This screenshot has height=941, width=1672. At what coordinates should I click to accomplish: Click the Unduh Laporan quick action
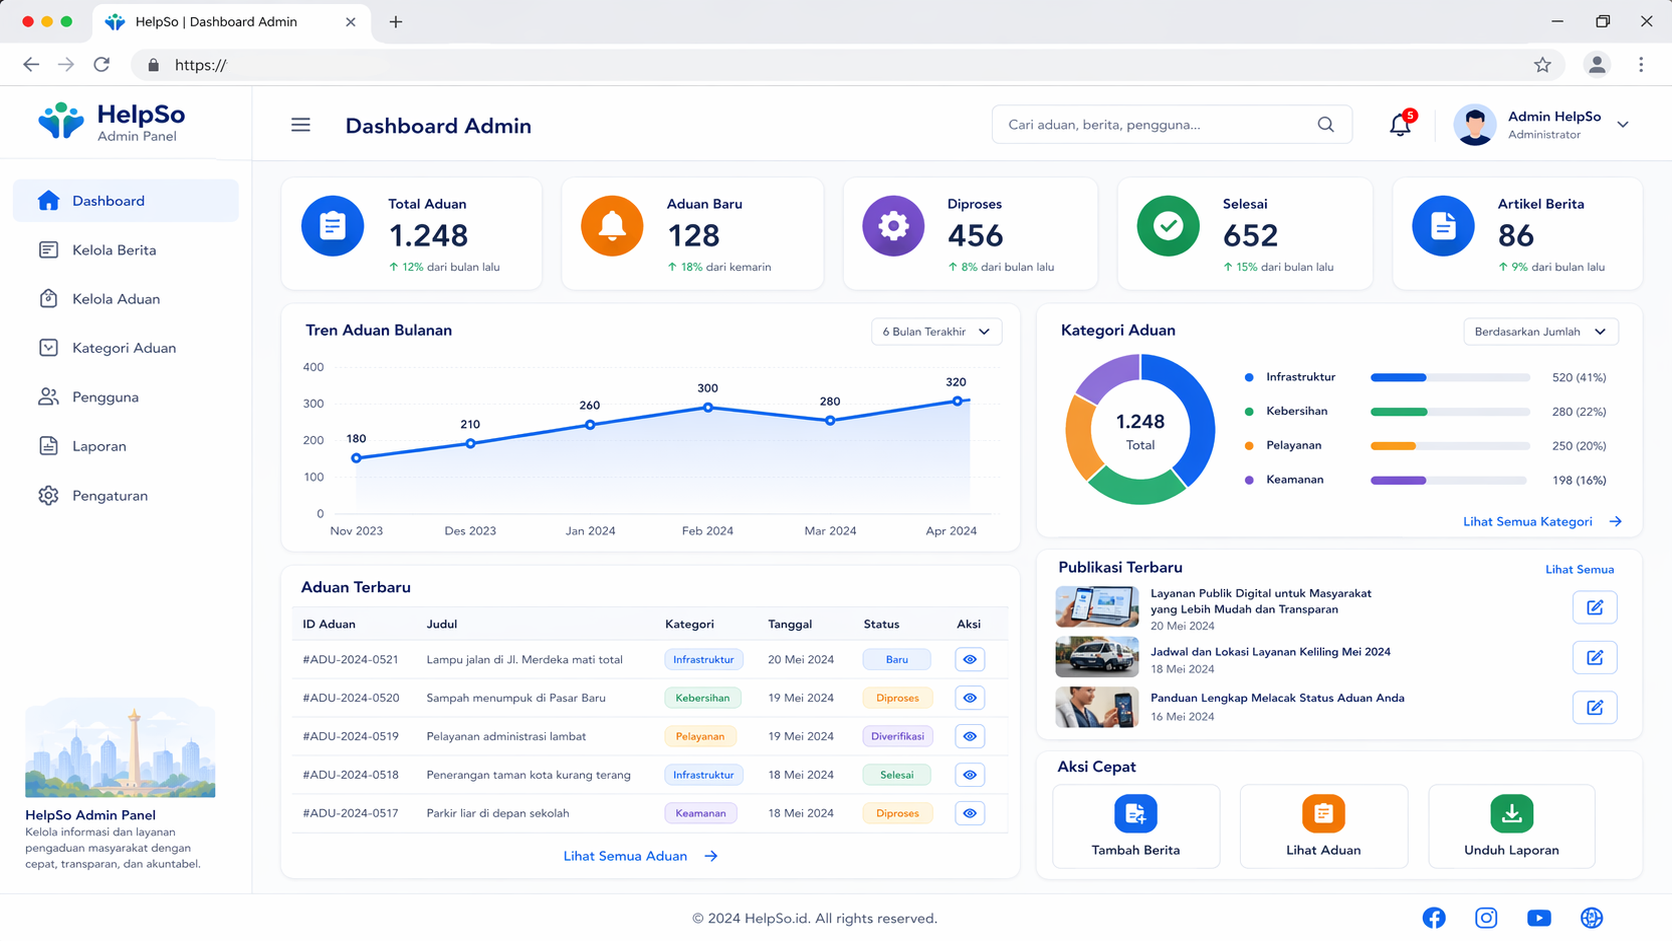[x=1512, y=826]
